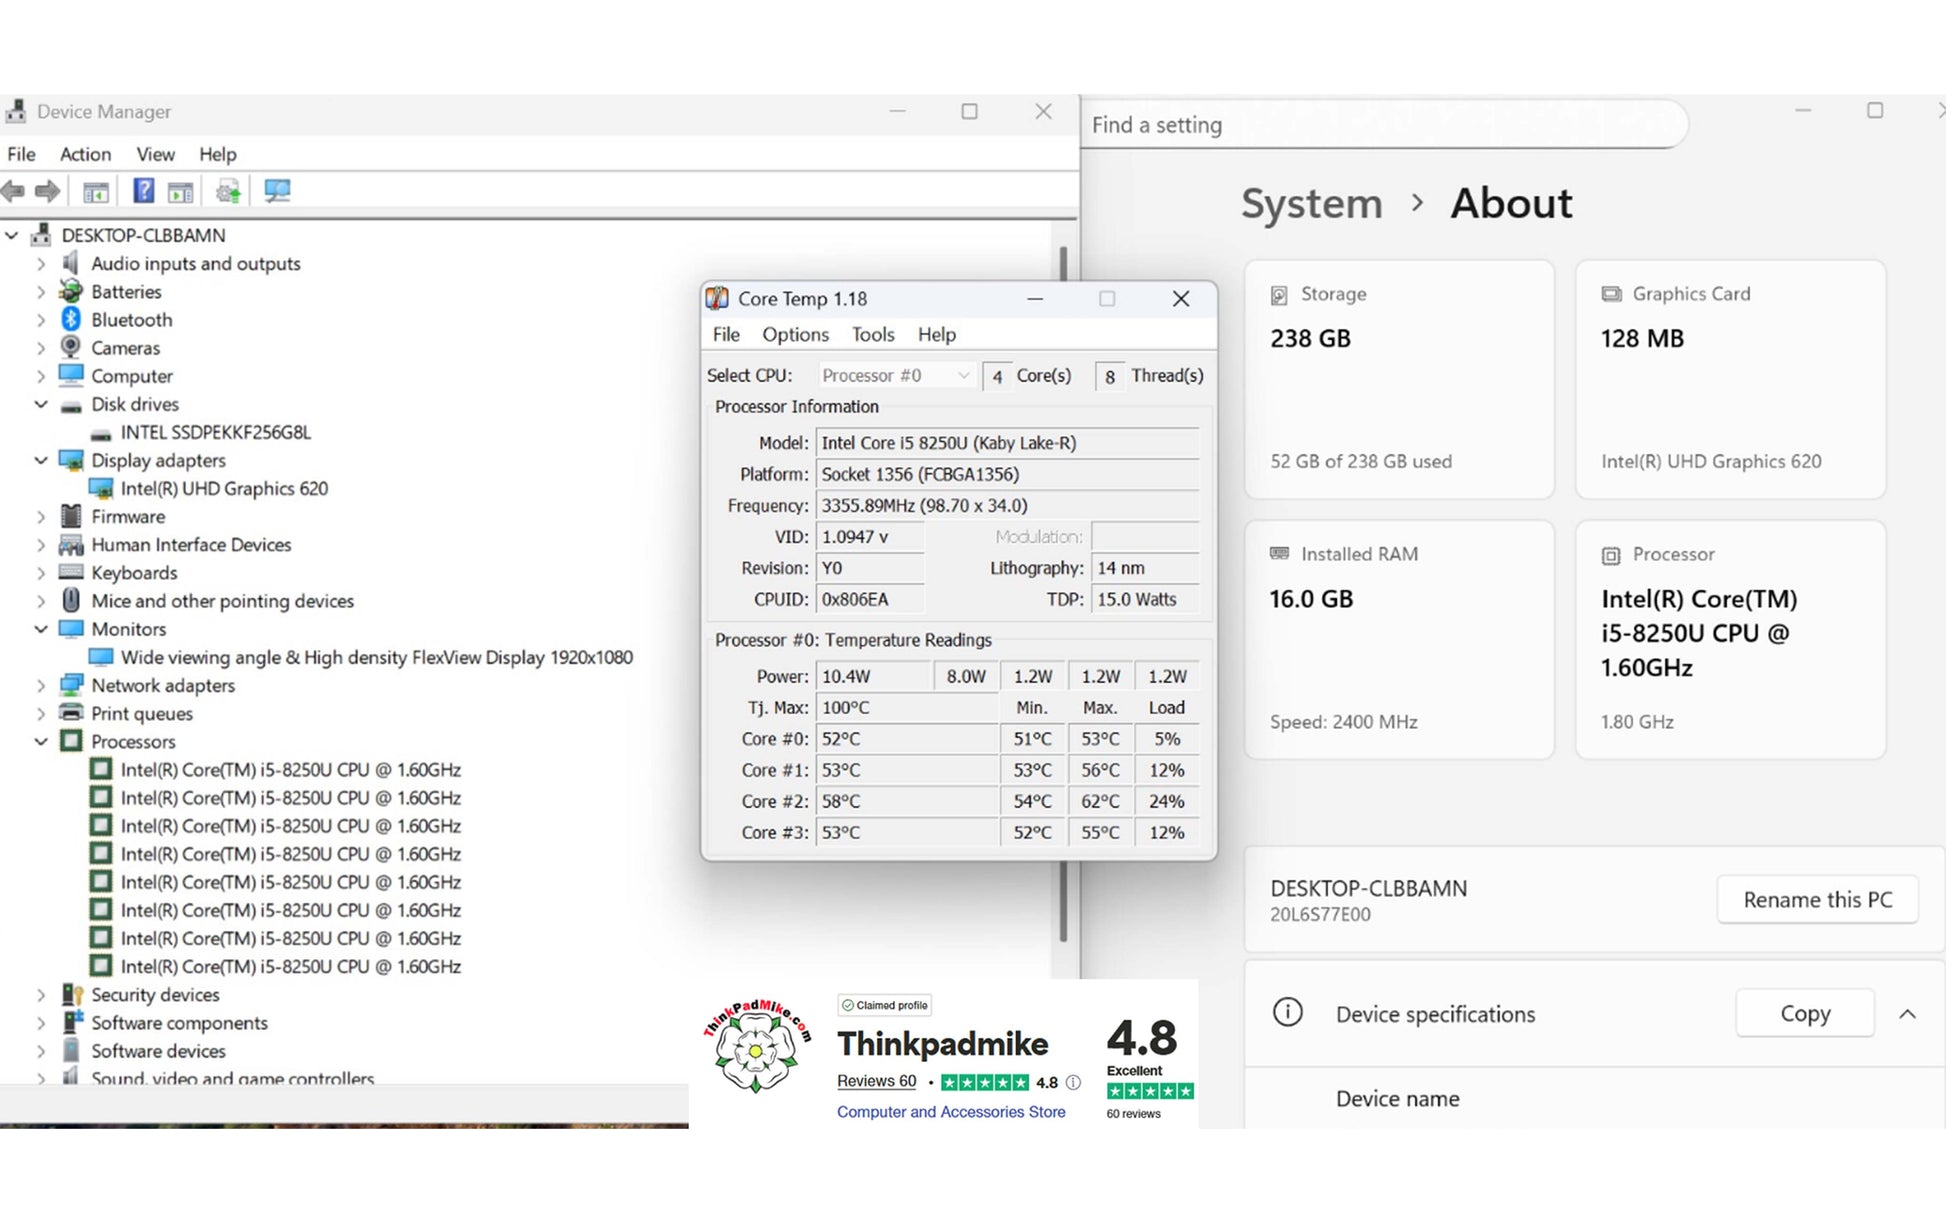Screen dimensions: 1946x1223
Task: Collapse the Processors tree node
Action: pyautogui.click(x=41, y=741)
